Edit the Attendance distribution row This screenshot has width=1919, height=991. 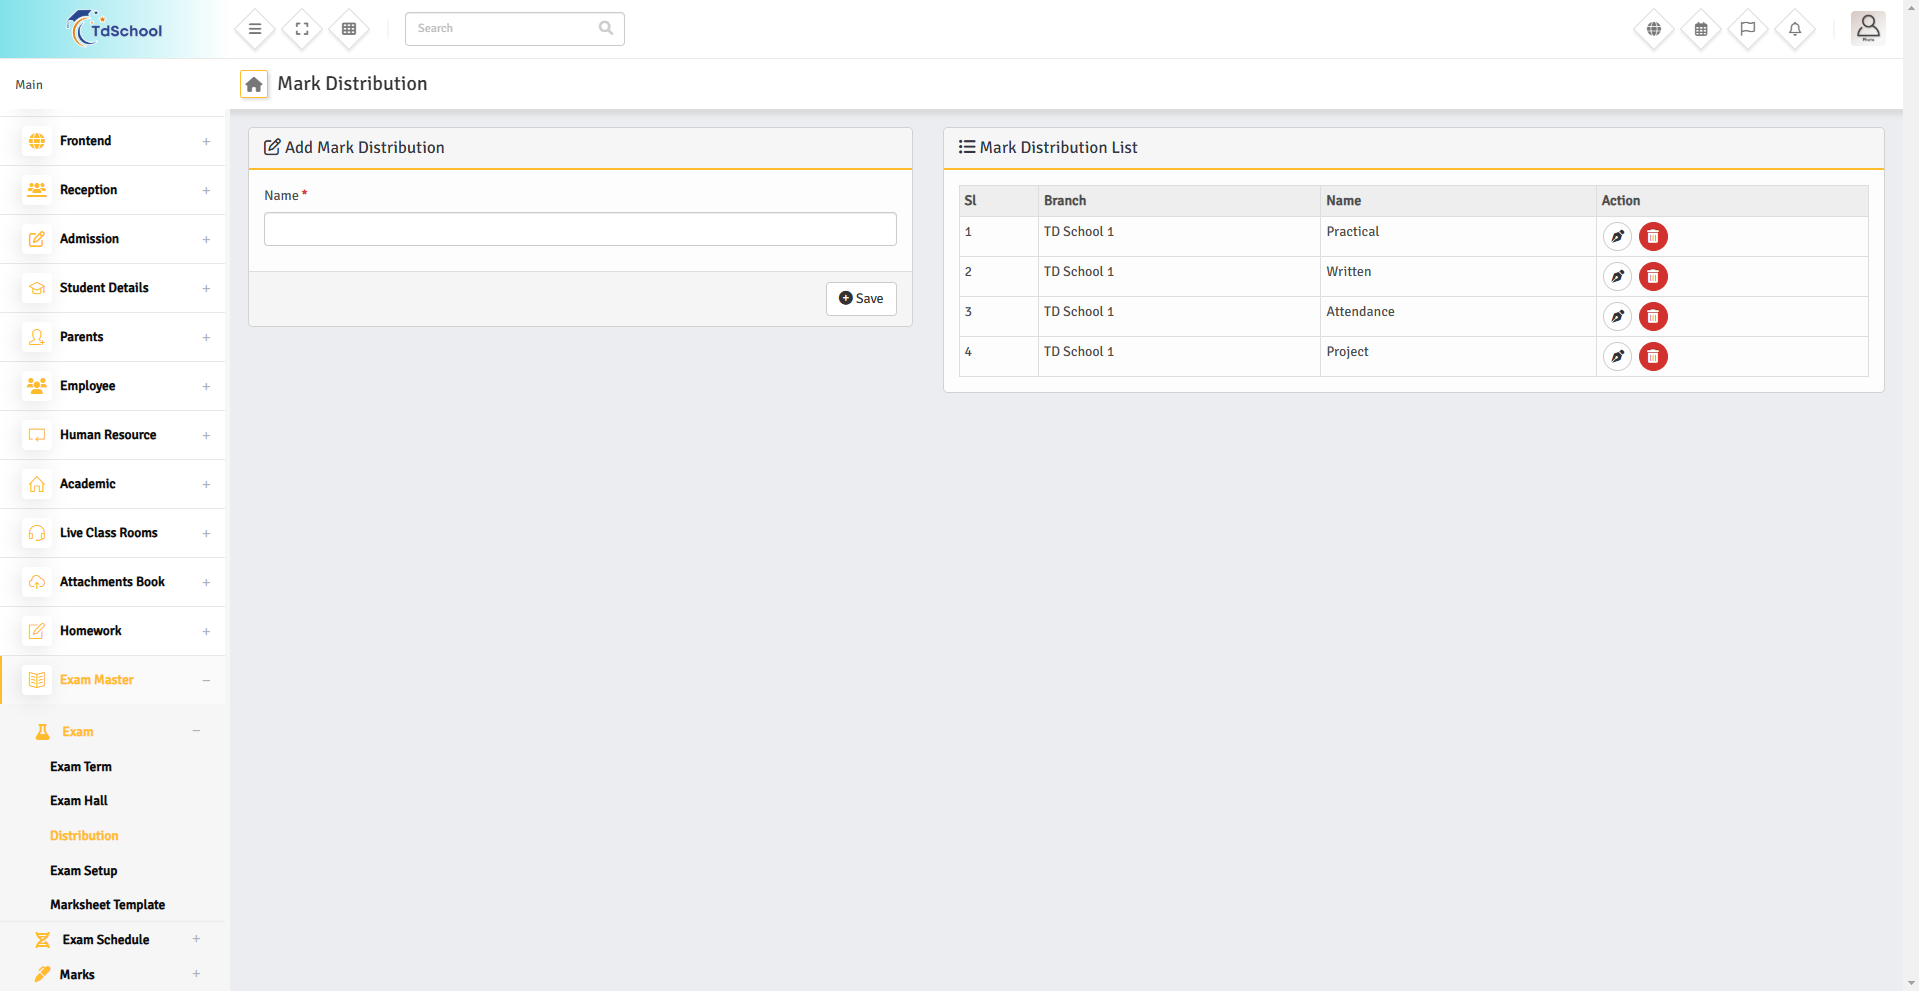(1617, 317)
